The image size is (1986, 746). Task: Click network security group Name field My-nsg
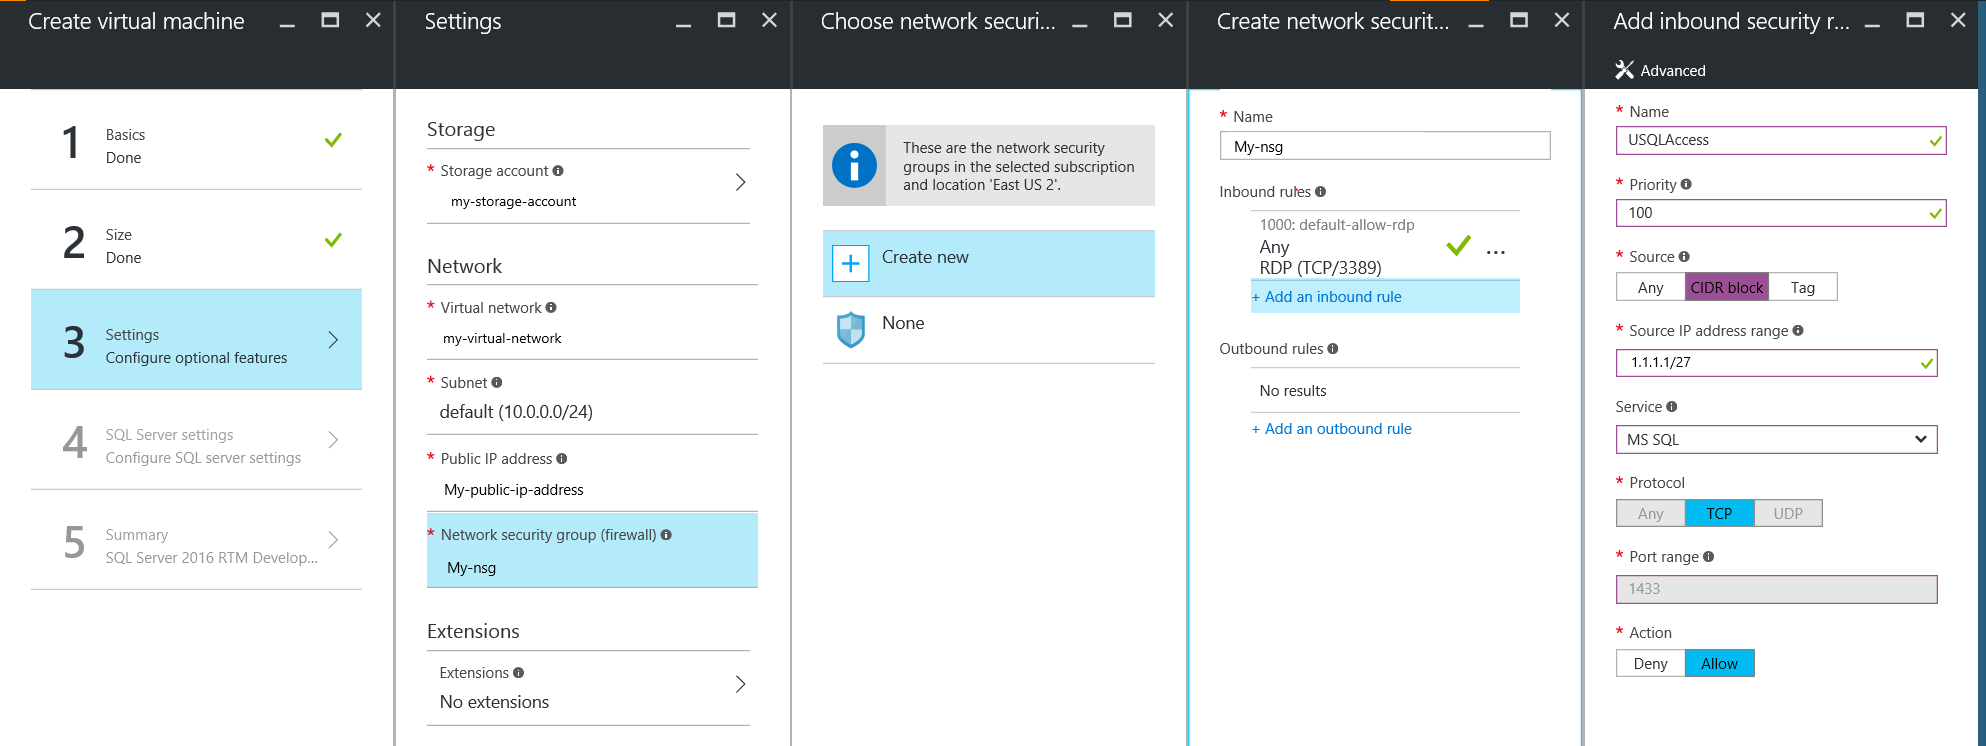pos(1385,146)
